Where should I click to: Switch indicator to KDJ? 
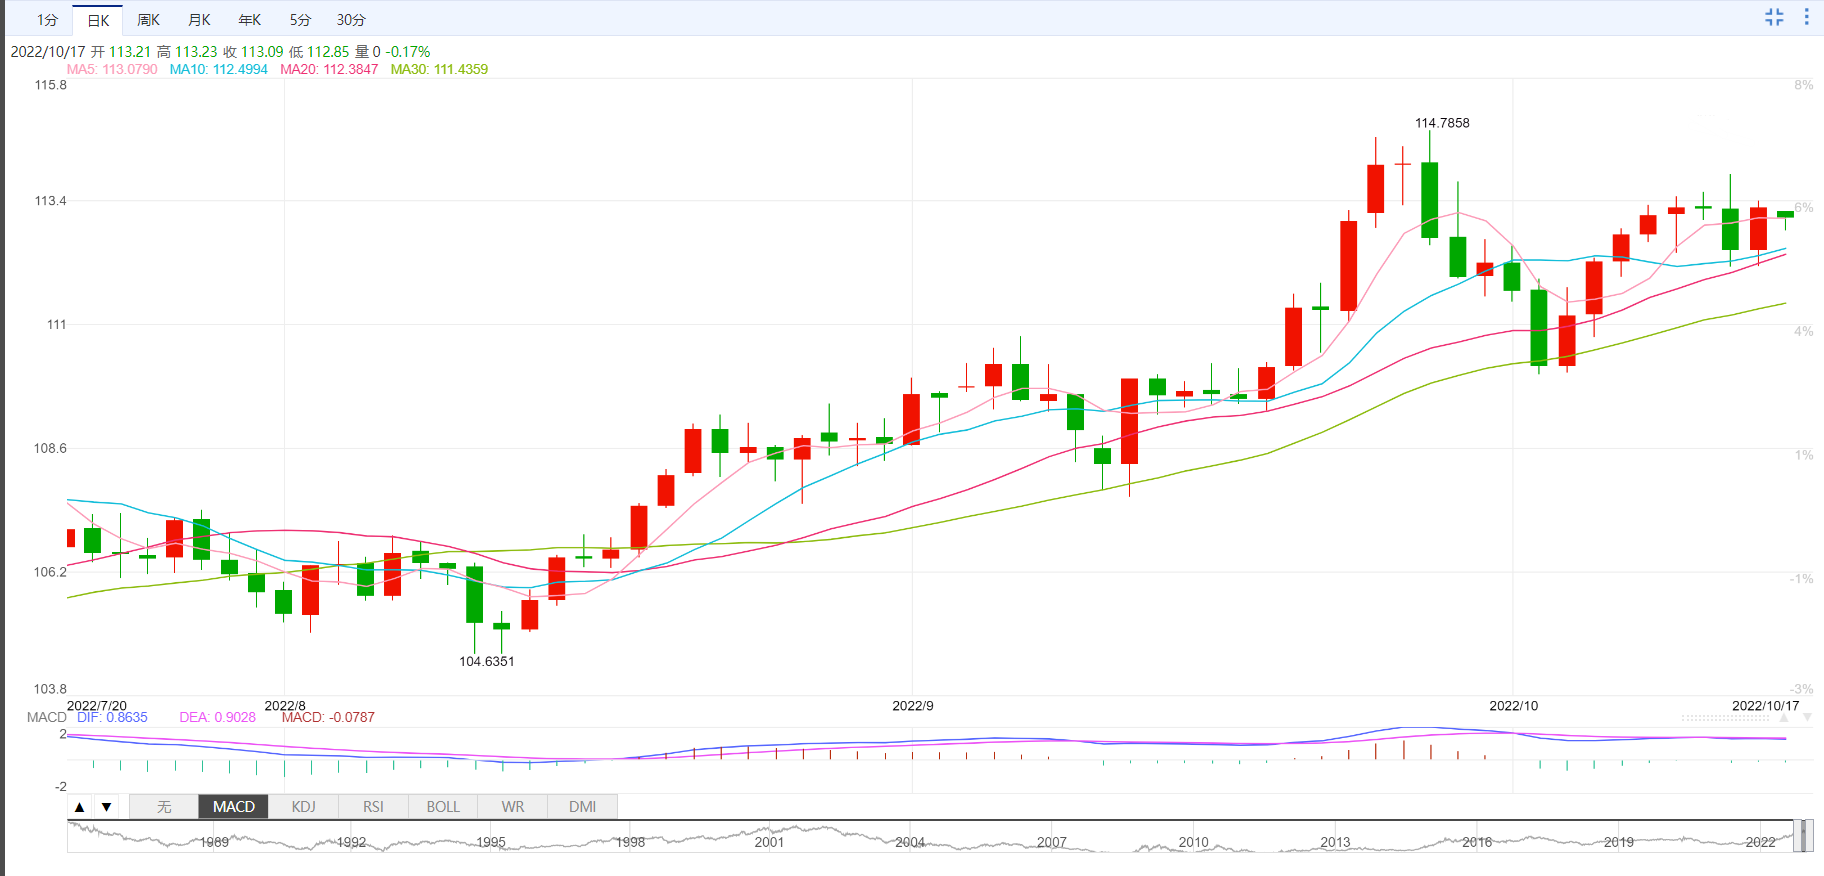(304, 806)
